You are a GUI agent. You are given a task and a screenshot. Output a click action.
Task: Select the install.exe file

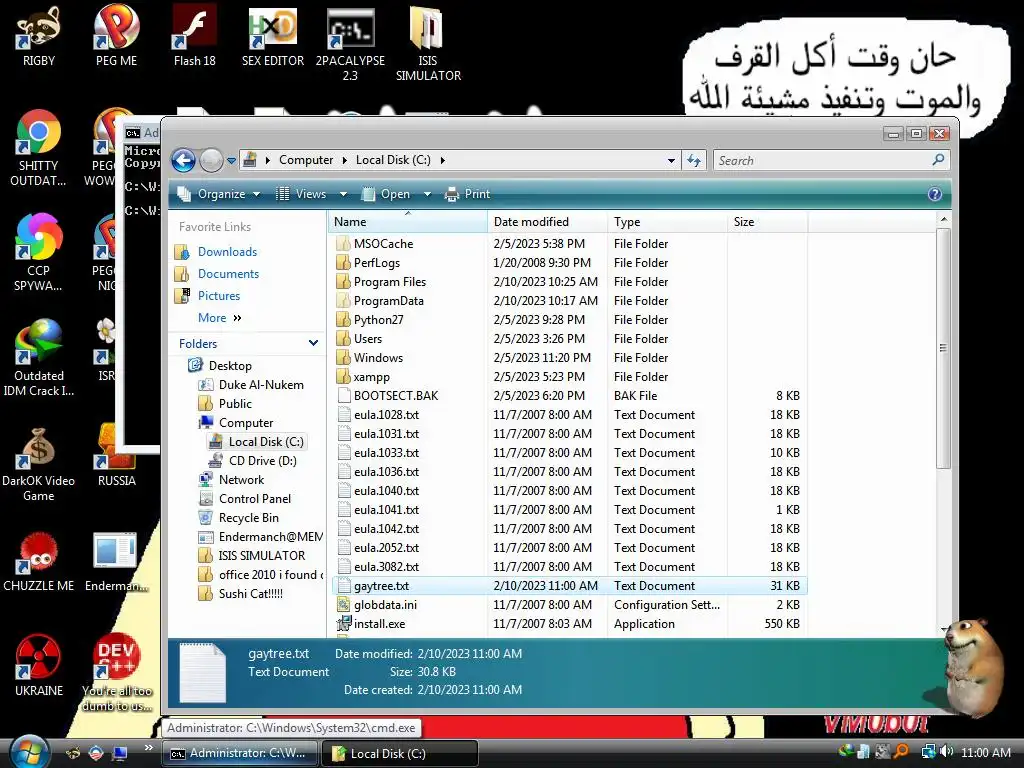click(x=379, y=624)
